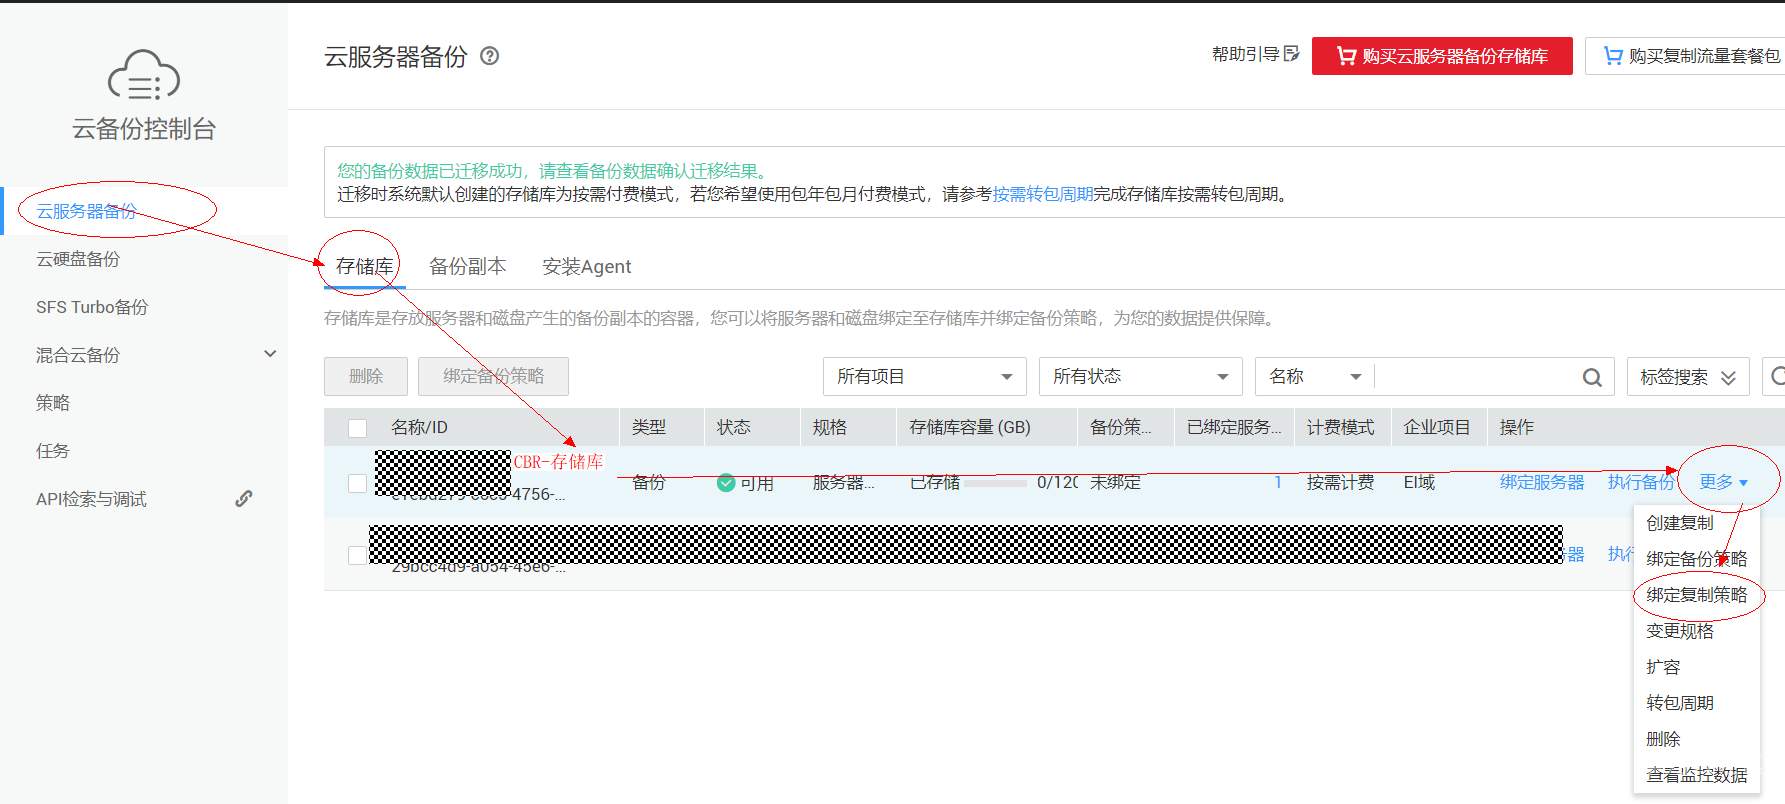Screen dimensions: 1785x804
Task: Click the 存储库容量 (GB) column header
Action: click(970, 427)
